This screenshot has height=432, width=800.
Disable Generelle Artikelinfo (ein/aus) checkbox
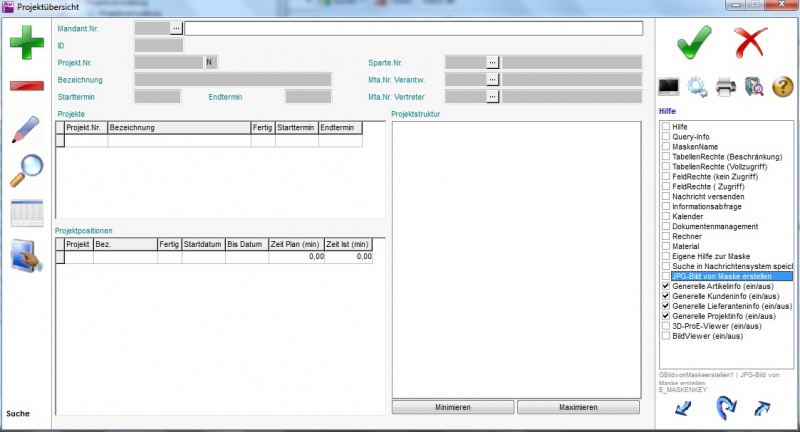pos(665,286)
